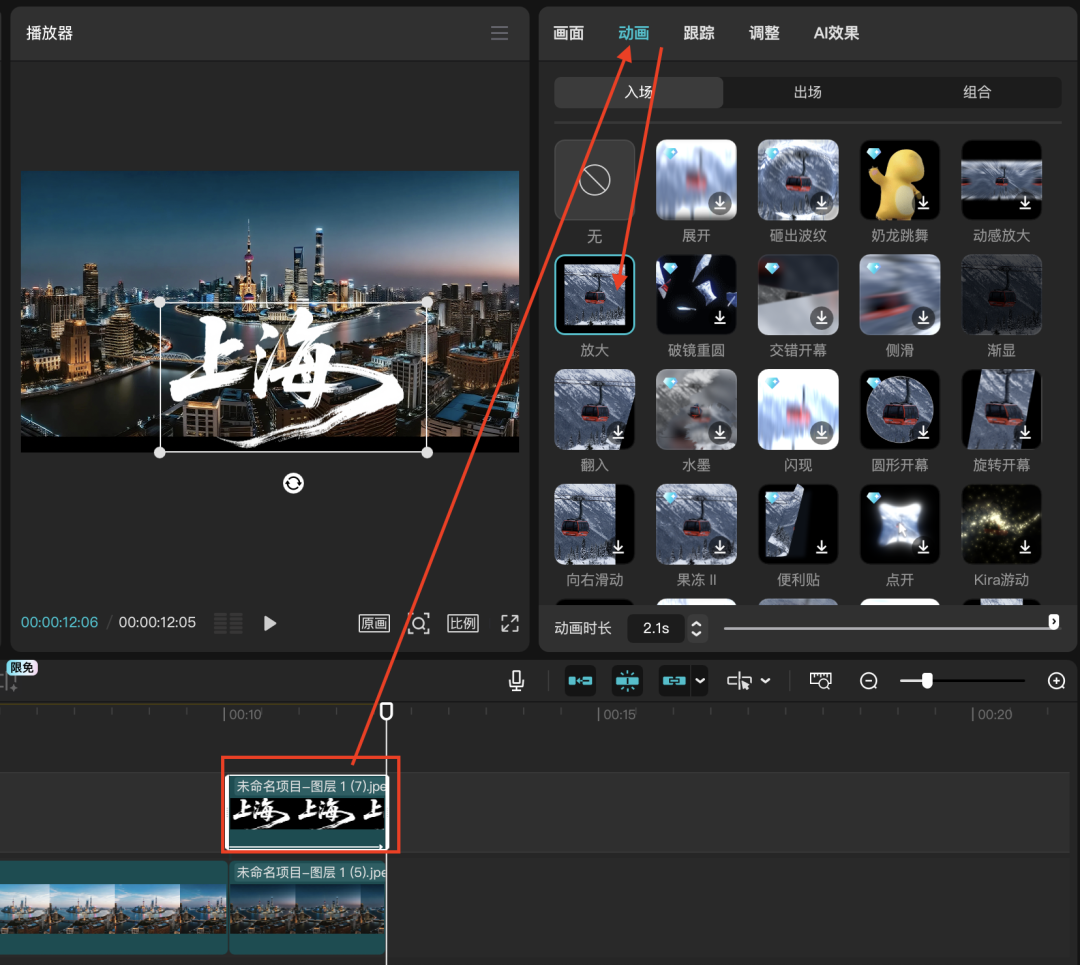Screen dimensions: 1080x965
Task: Select the 出场 animation tab
Action: click(x=807, y=92)
